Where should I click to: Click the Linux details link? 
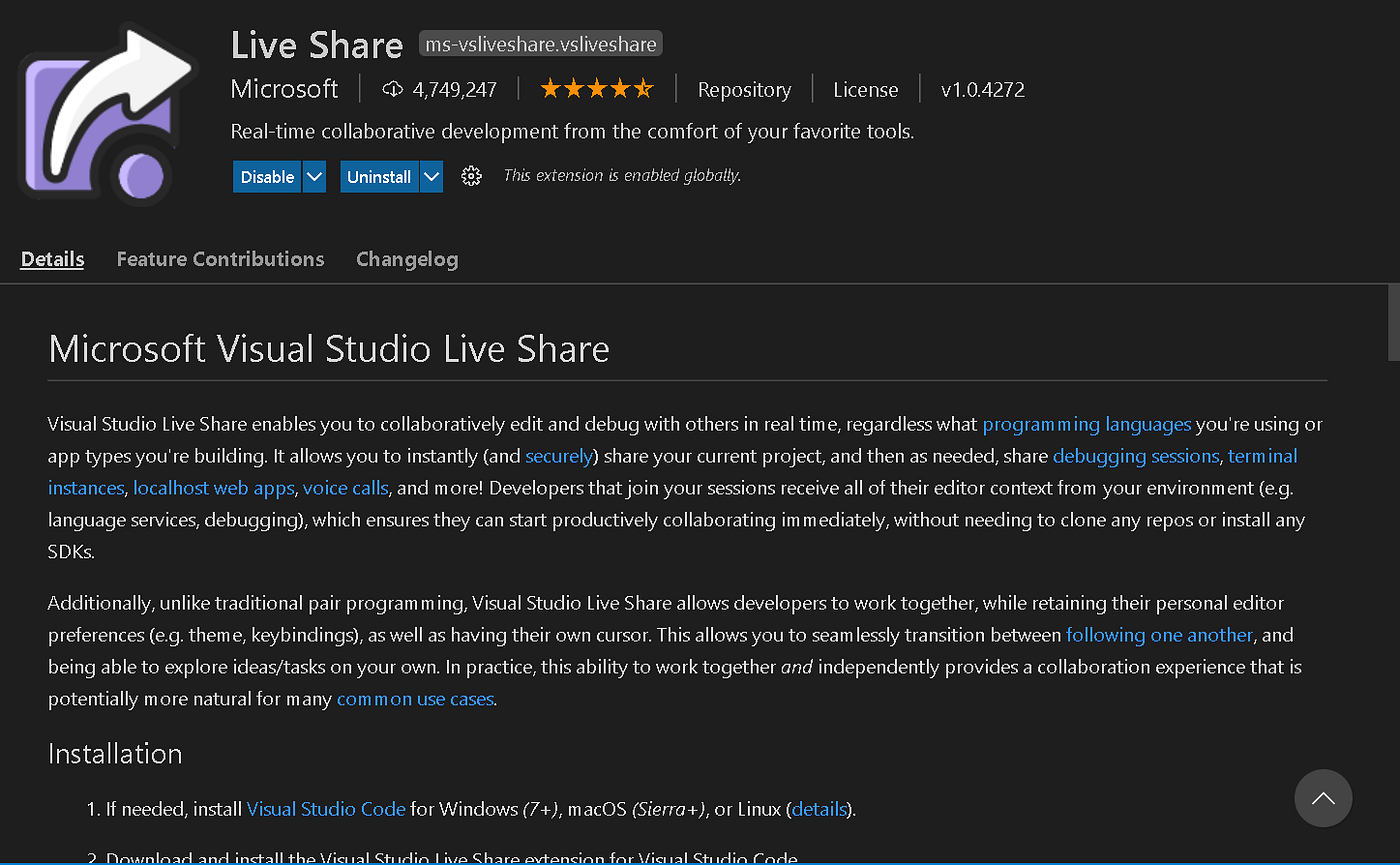tap(820, 809)
